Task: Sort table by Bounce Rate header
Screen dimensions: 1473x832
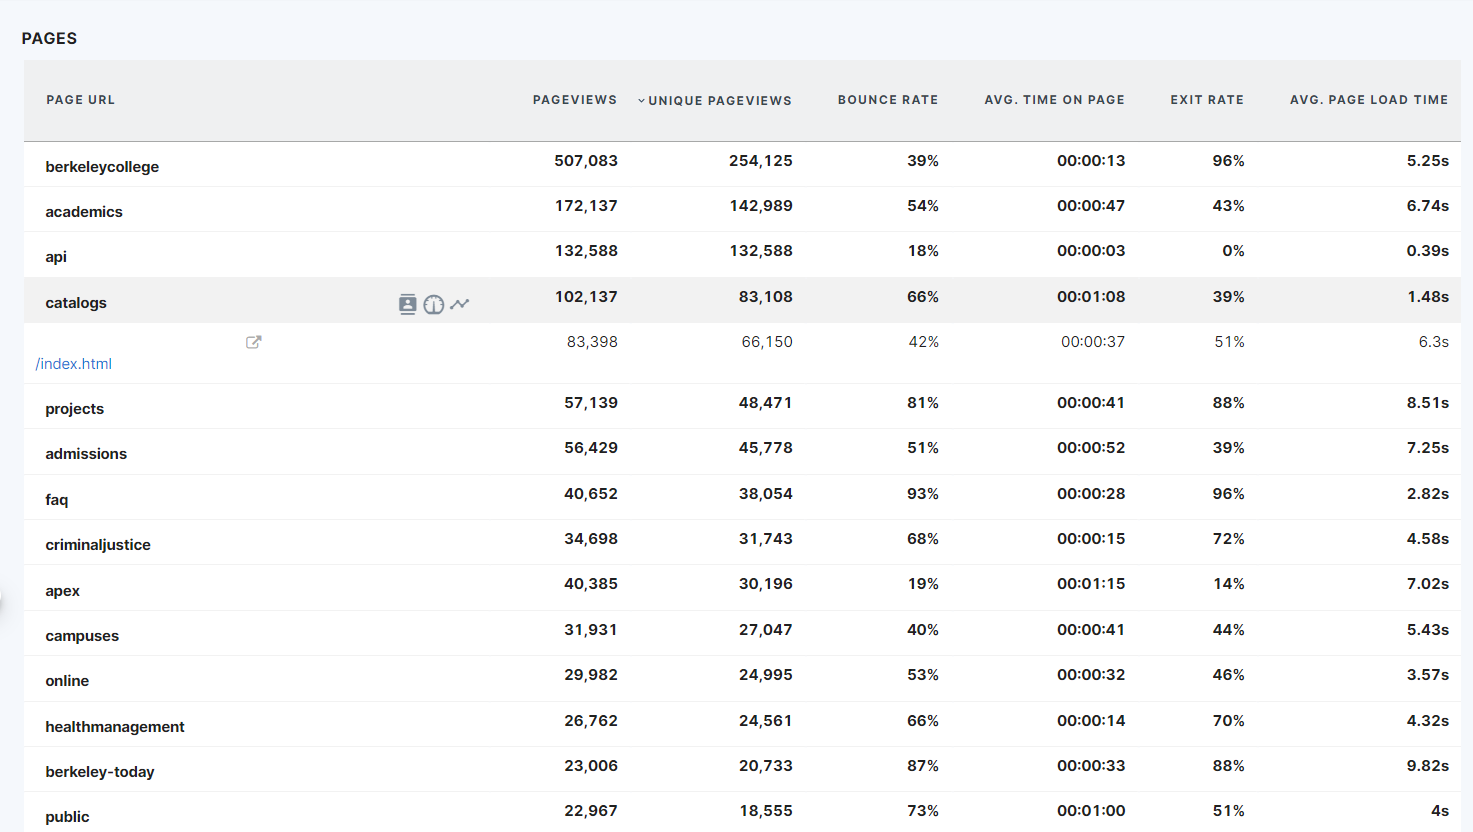Action: coord(887,100)
